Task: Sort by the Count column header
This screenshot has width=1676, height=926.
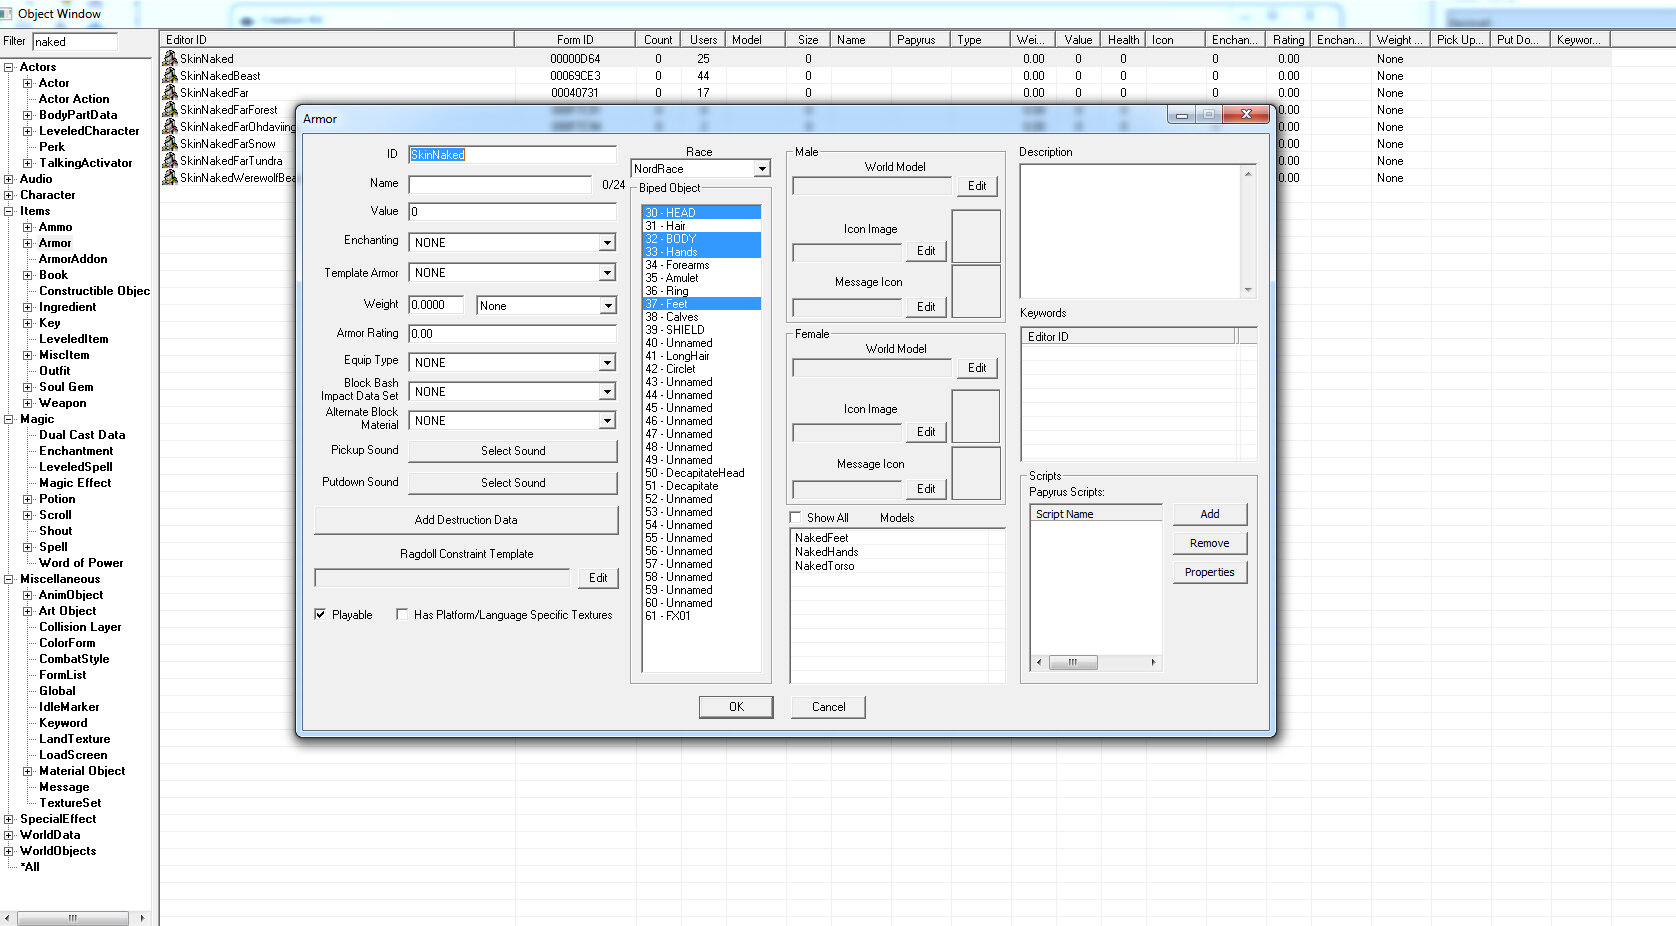Action: coord(658,40)
